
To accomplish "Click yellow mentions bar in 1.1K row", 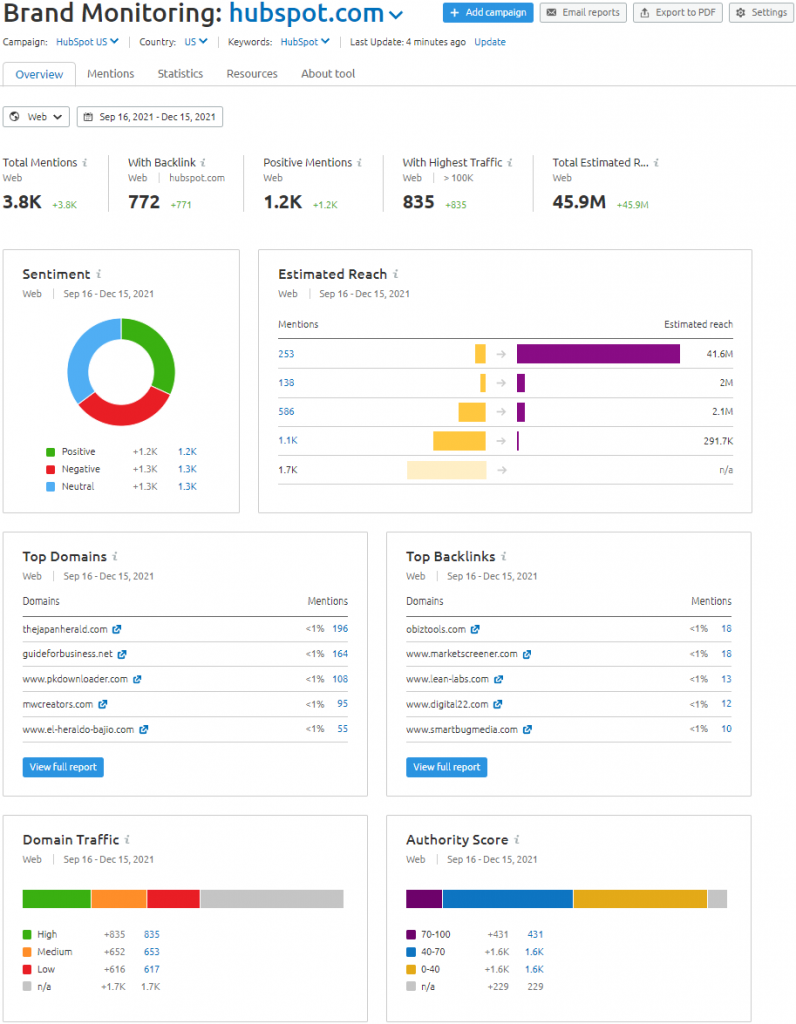I will pyautogui.click(x=459, y=441).
